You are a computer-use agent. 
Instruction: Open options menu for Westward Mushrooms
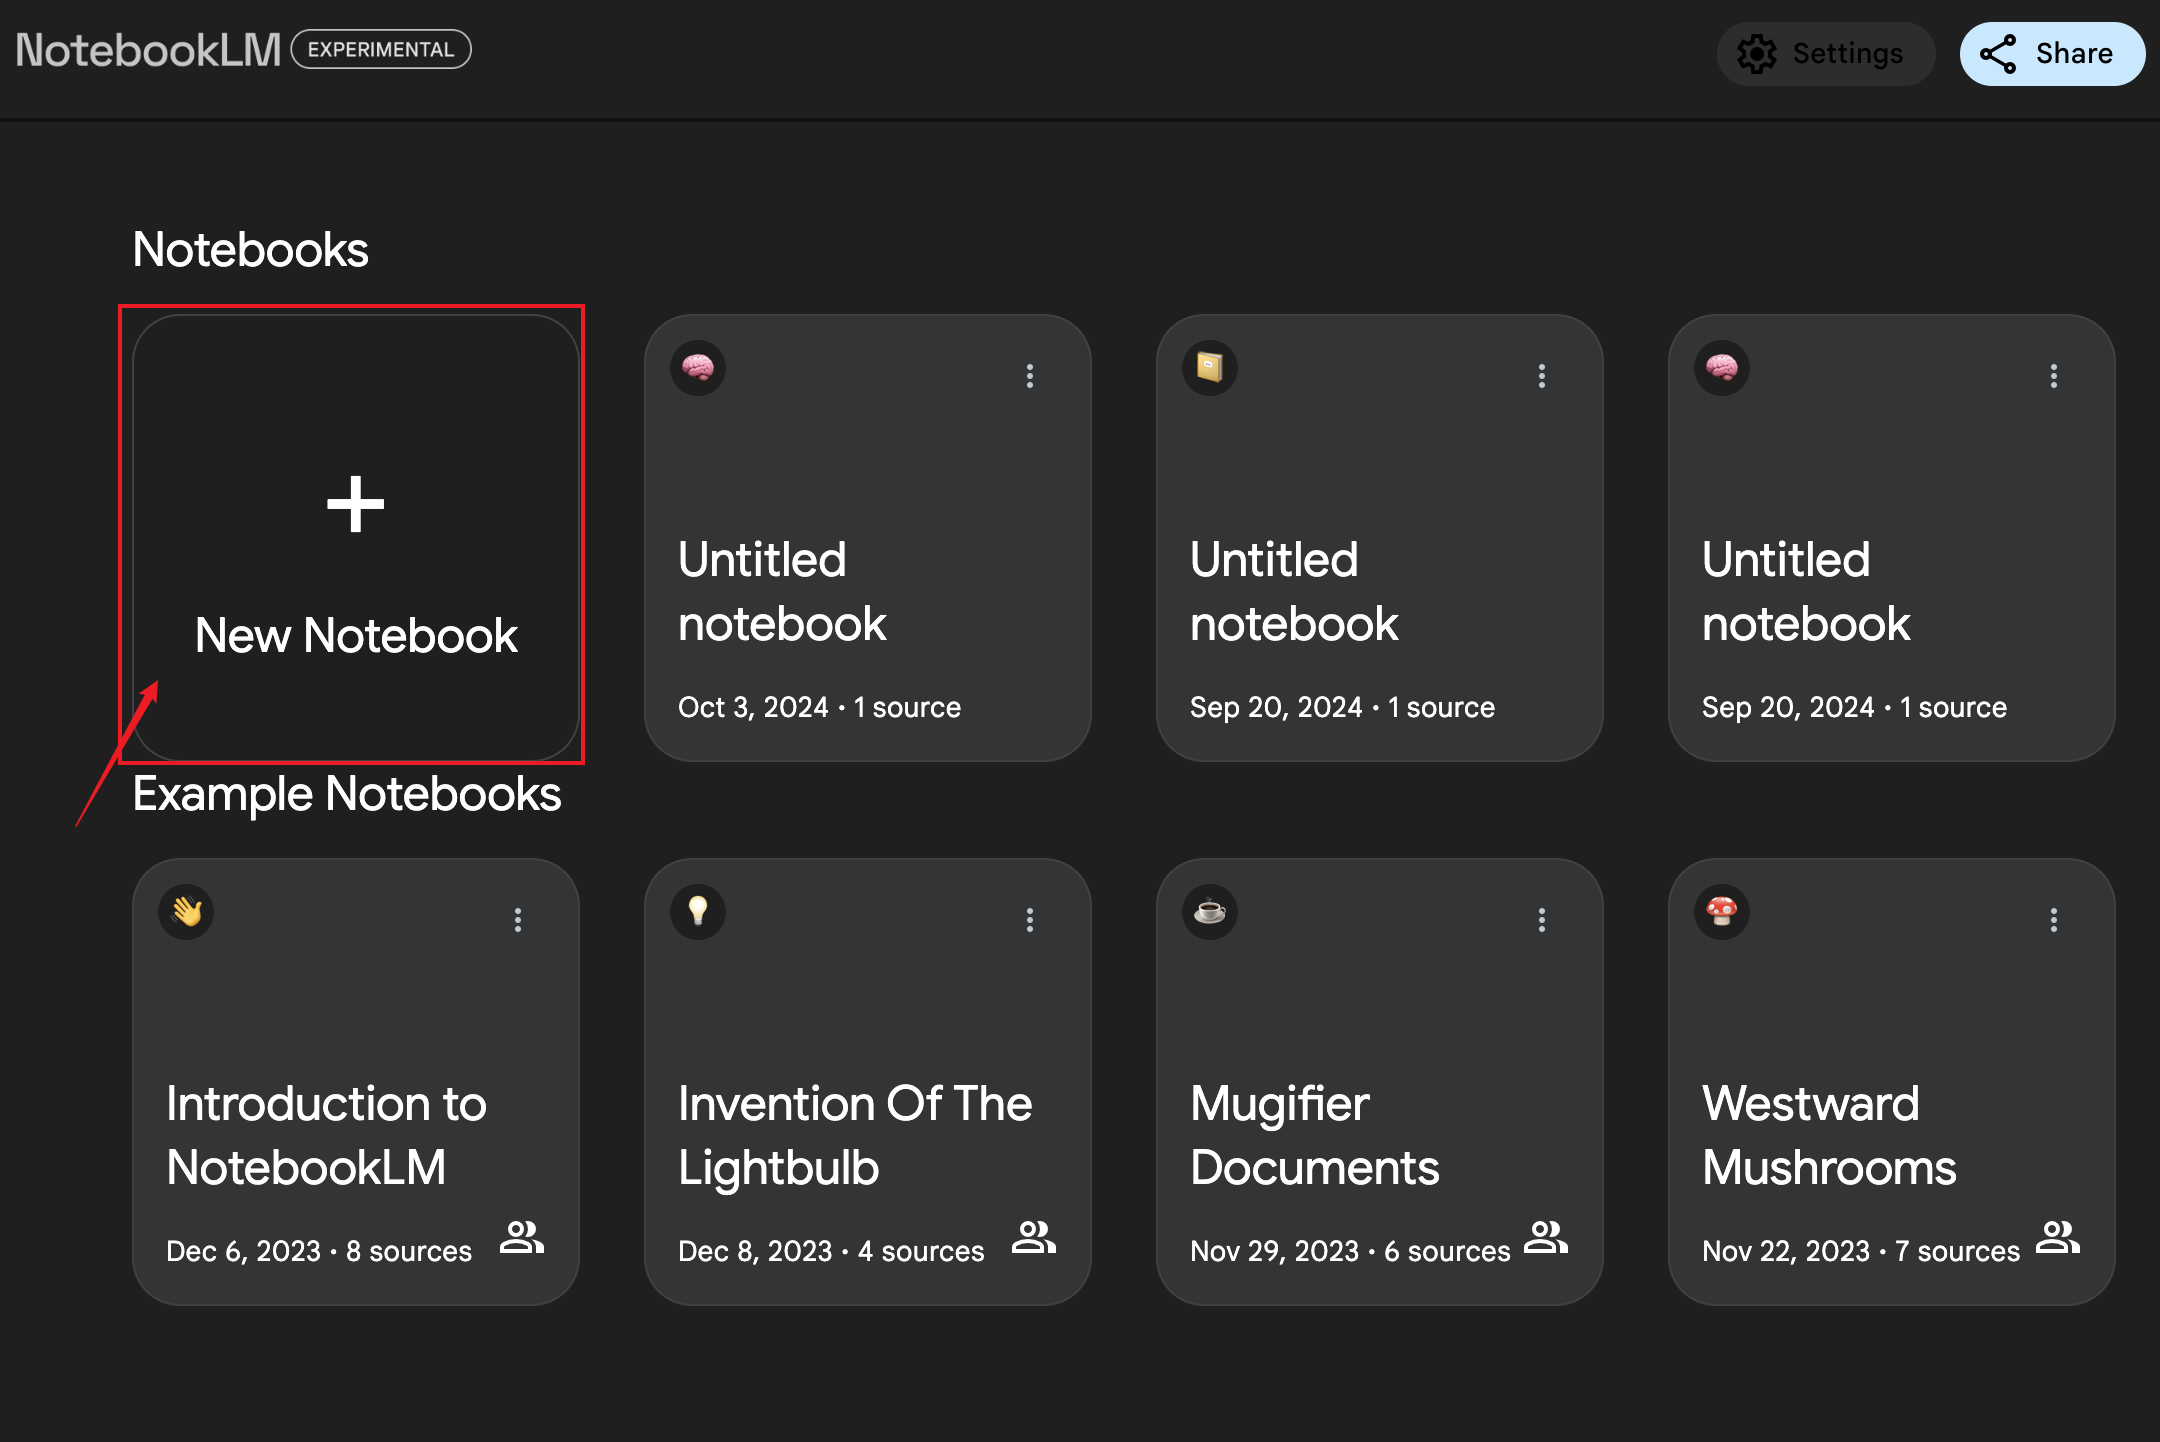2054,920
